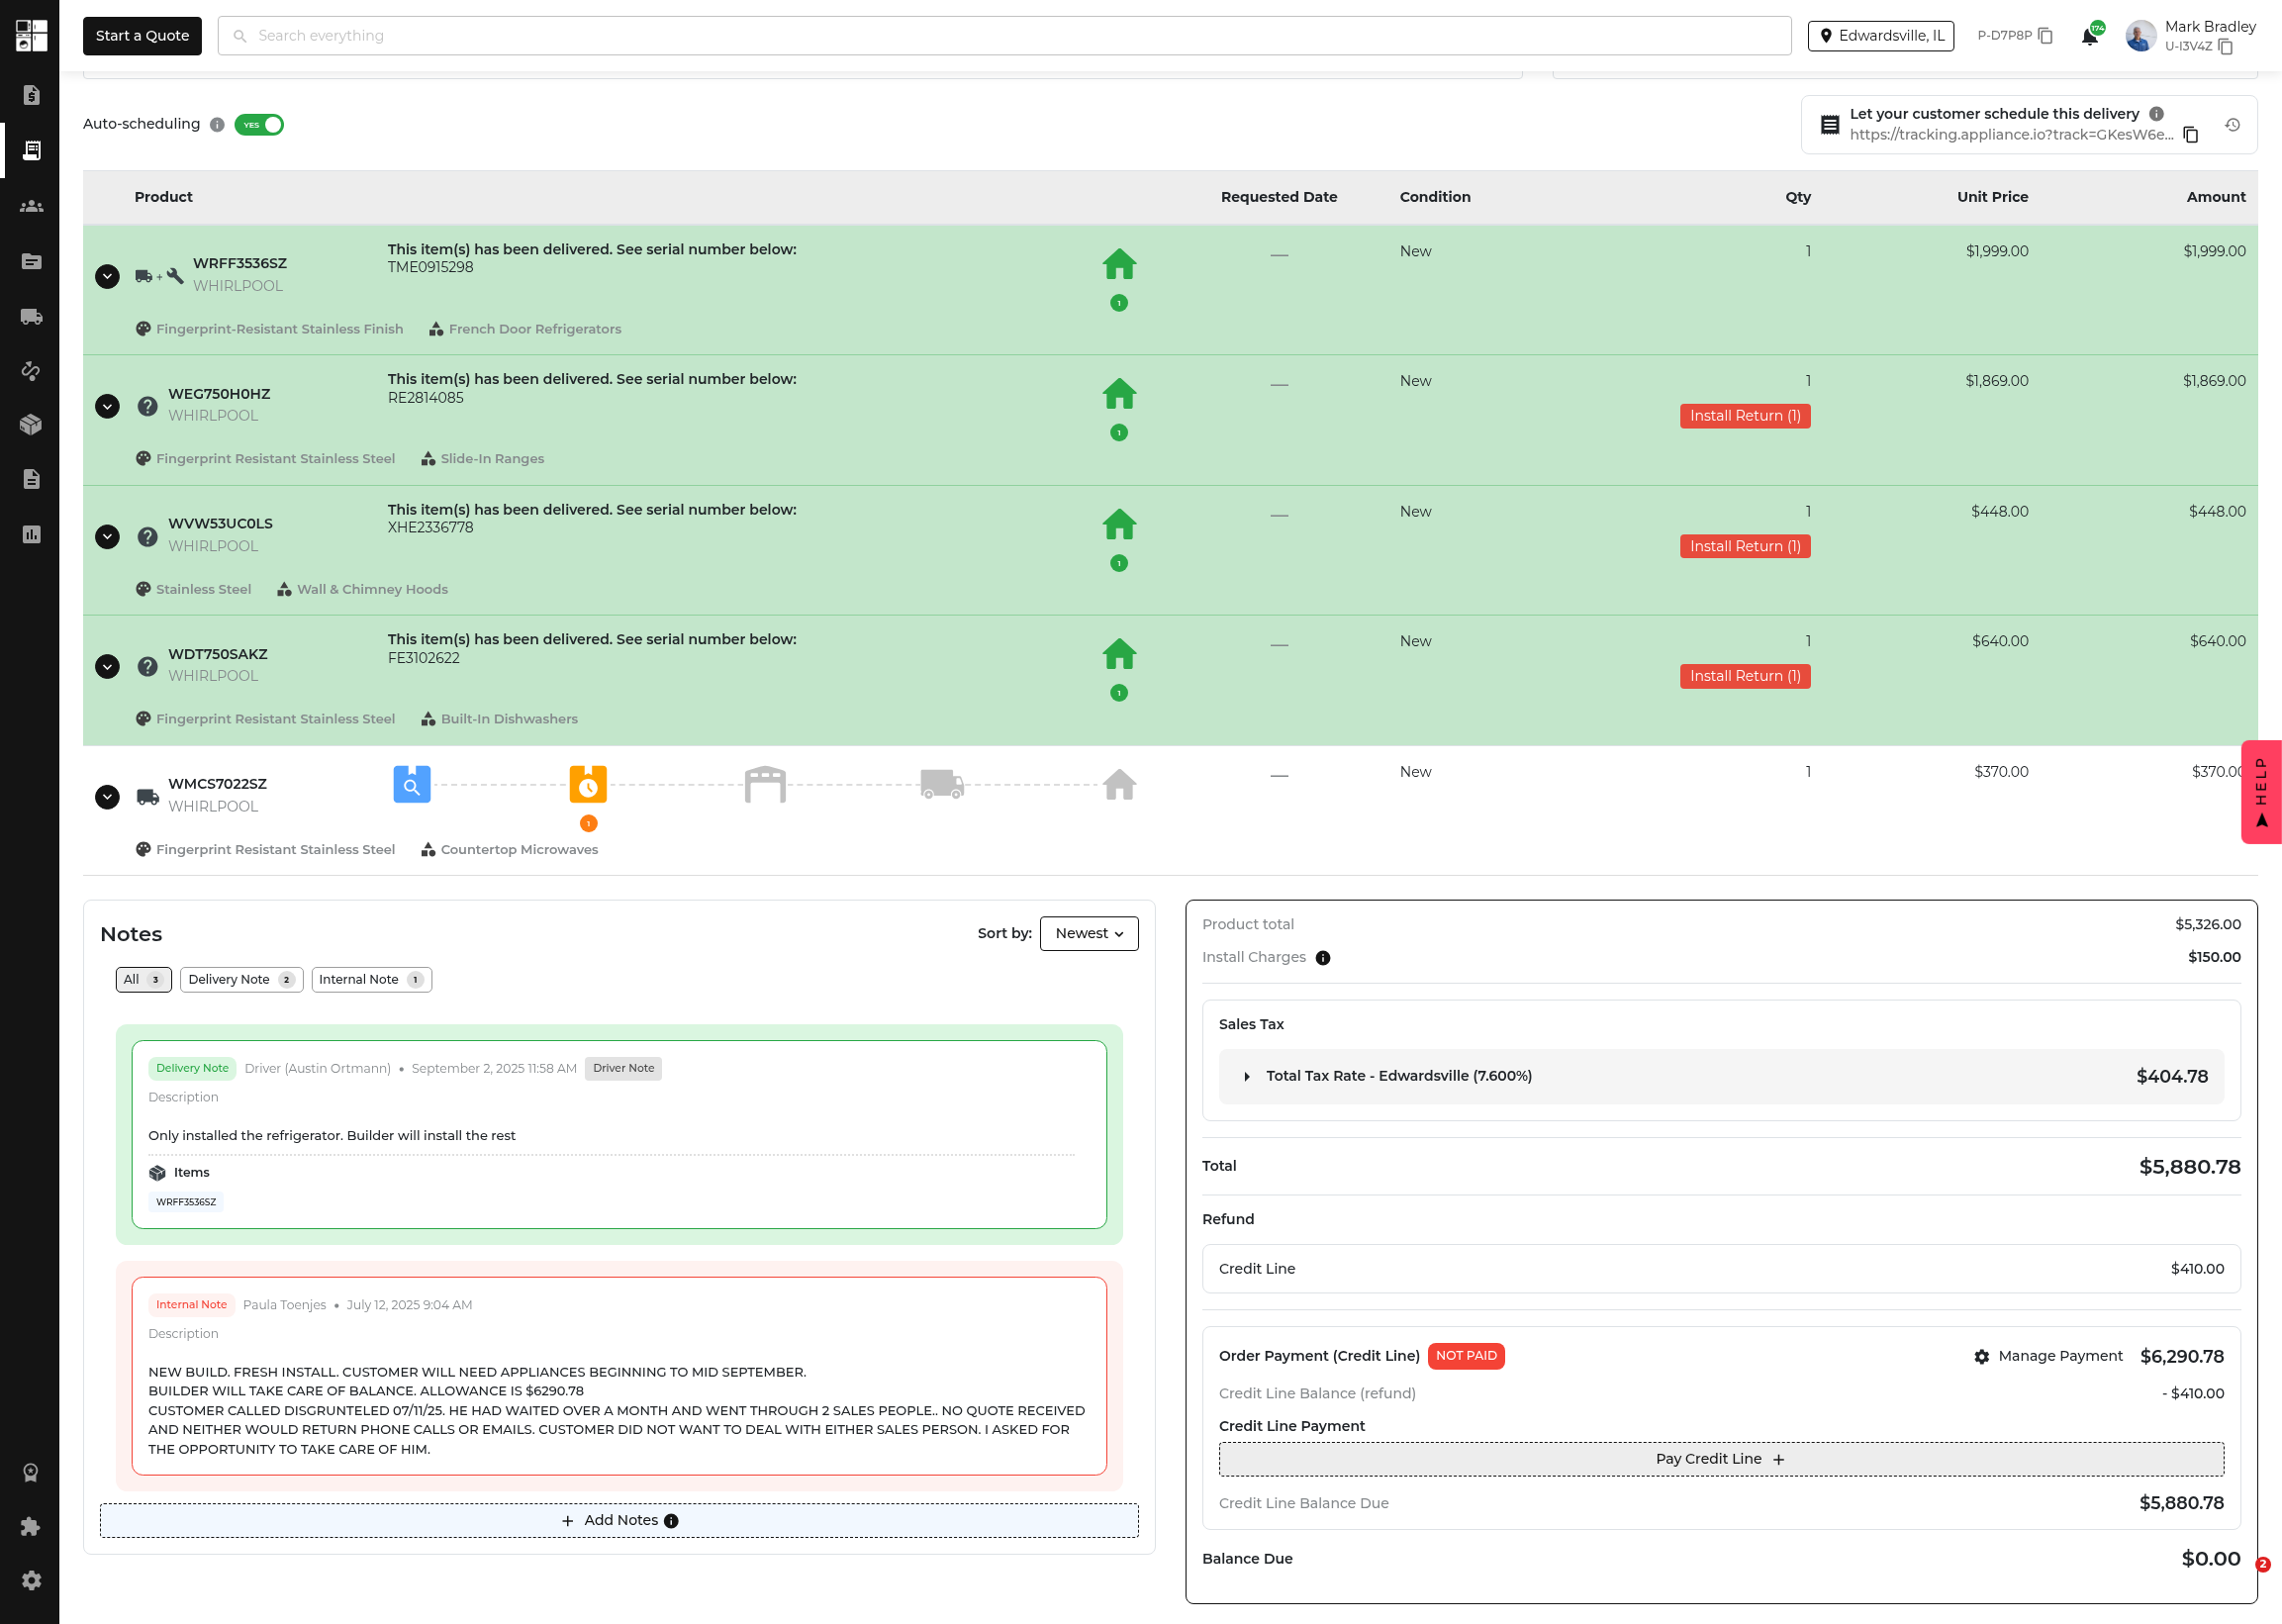Expand the WMCS7022SZ product row
2282x1624 pixels.
tap(107, 797)
